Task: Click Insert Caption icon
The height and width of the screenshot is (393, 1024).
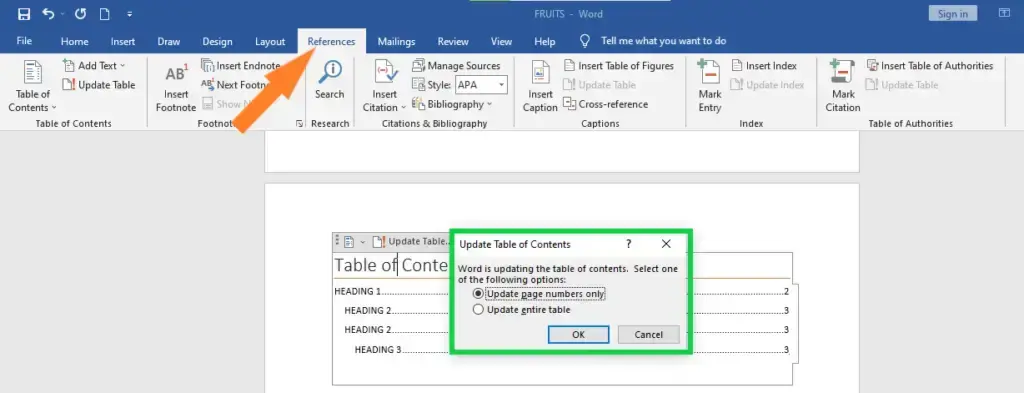Action: tap(540, 86)
